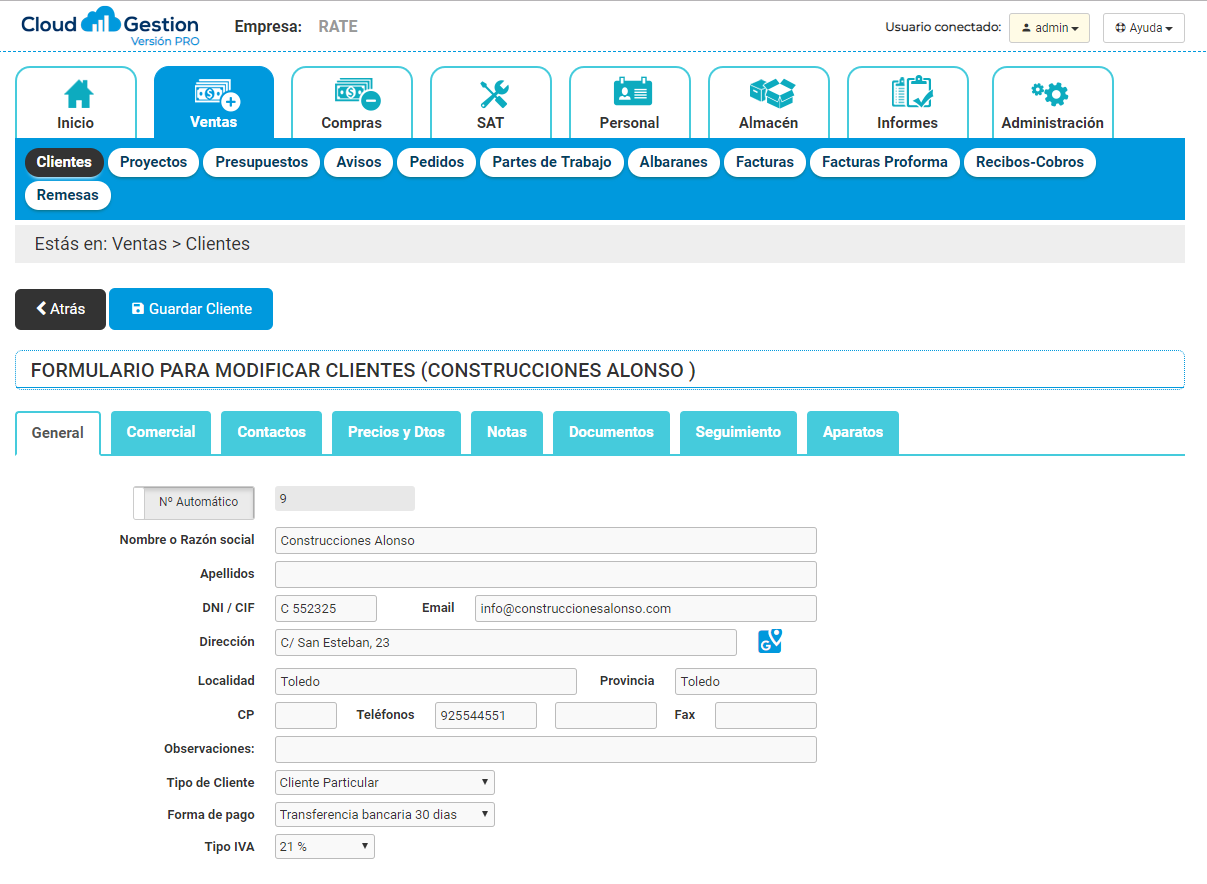This screenshot has width=1207, height=884.
Task: Go to Facturas Proforma submenu
Action: [885, 162]
